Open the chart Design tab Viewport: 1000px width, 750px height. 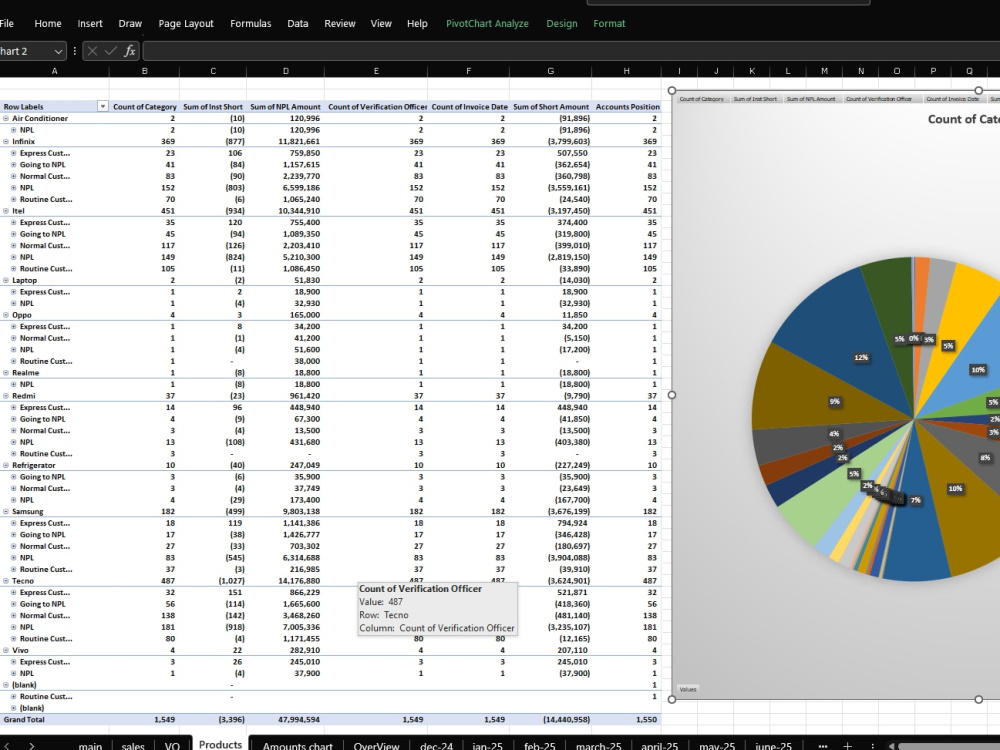click(562, 24)
